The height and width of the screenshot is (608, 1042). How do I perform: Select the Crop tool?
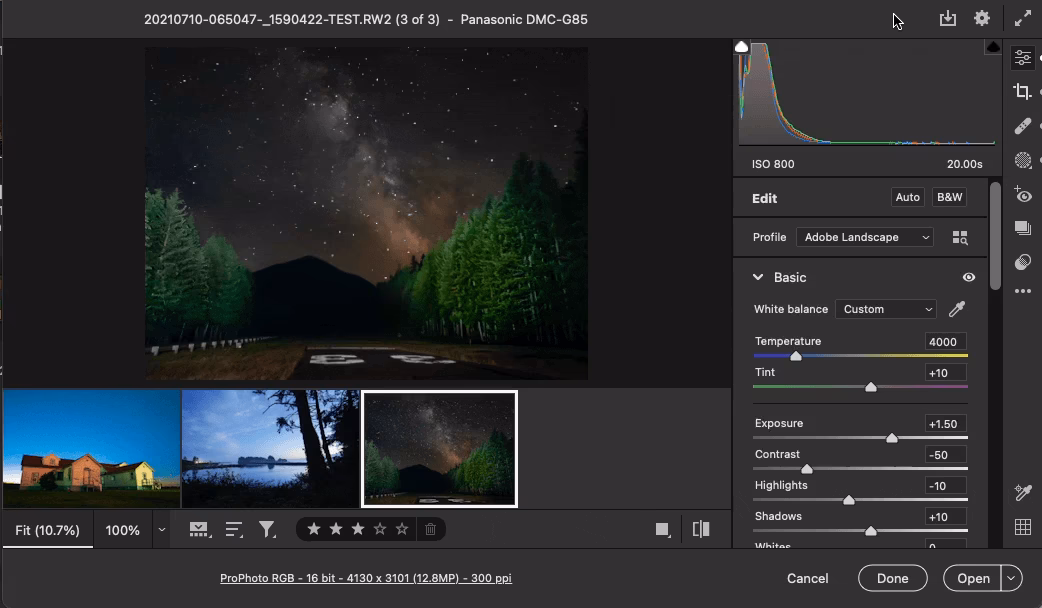tap(1022, 91)
